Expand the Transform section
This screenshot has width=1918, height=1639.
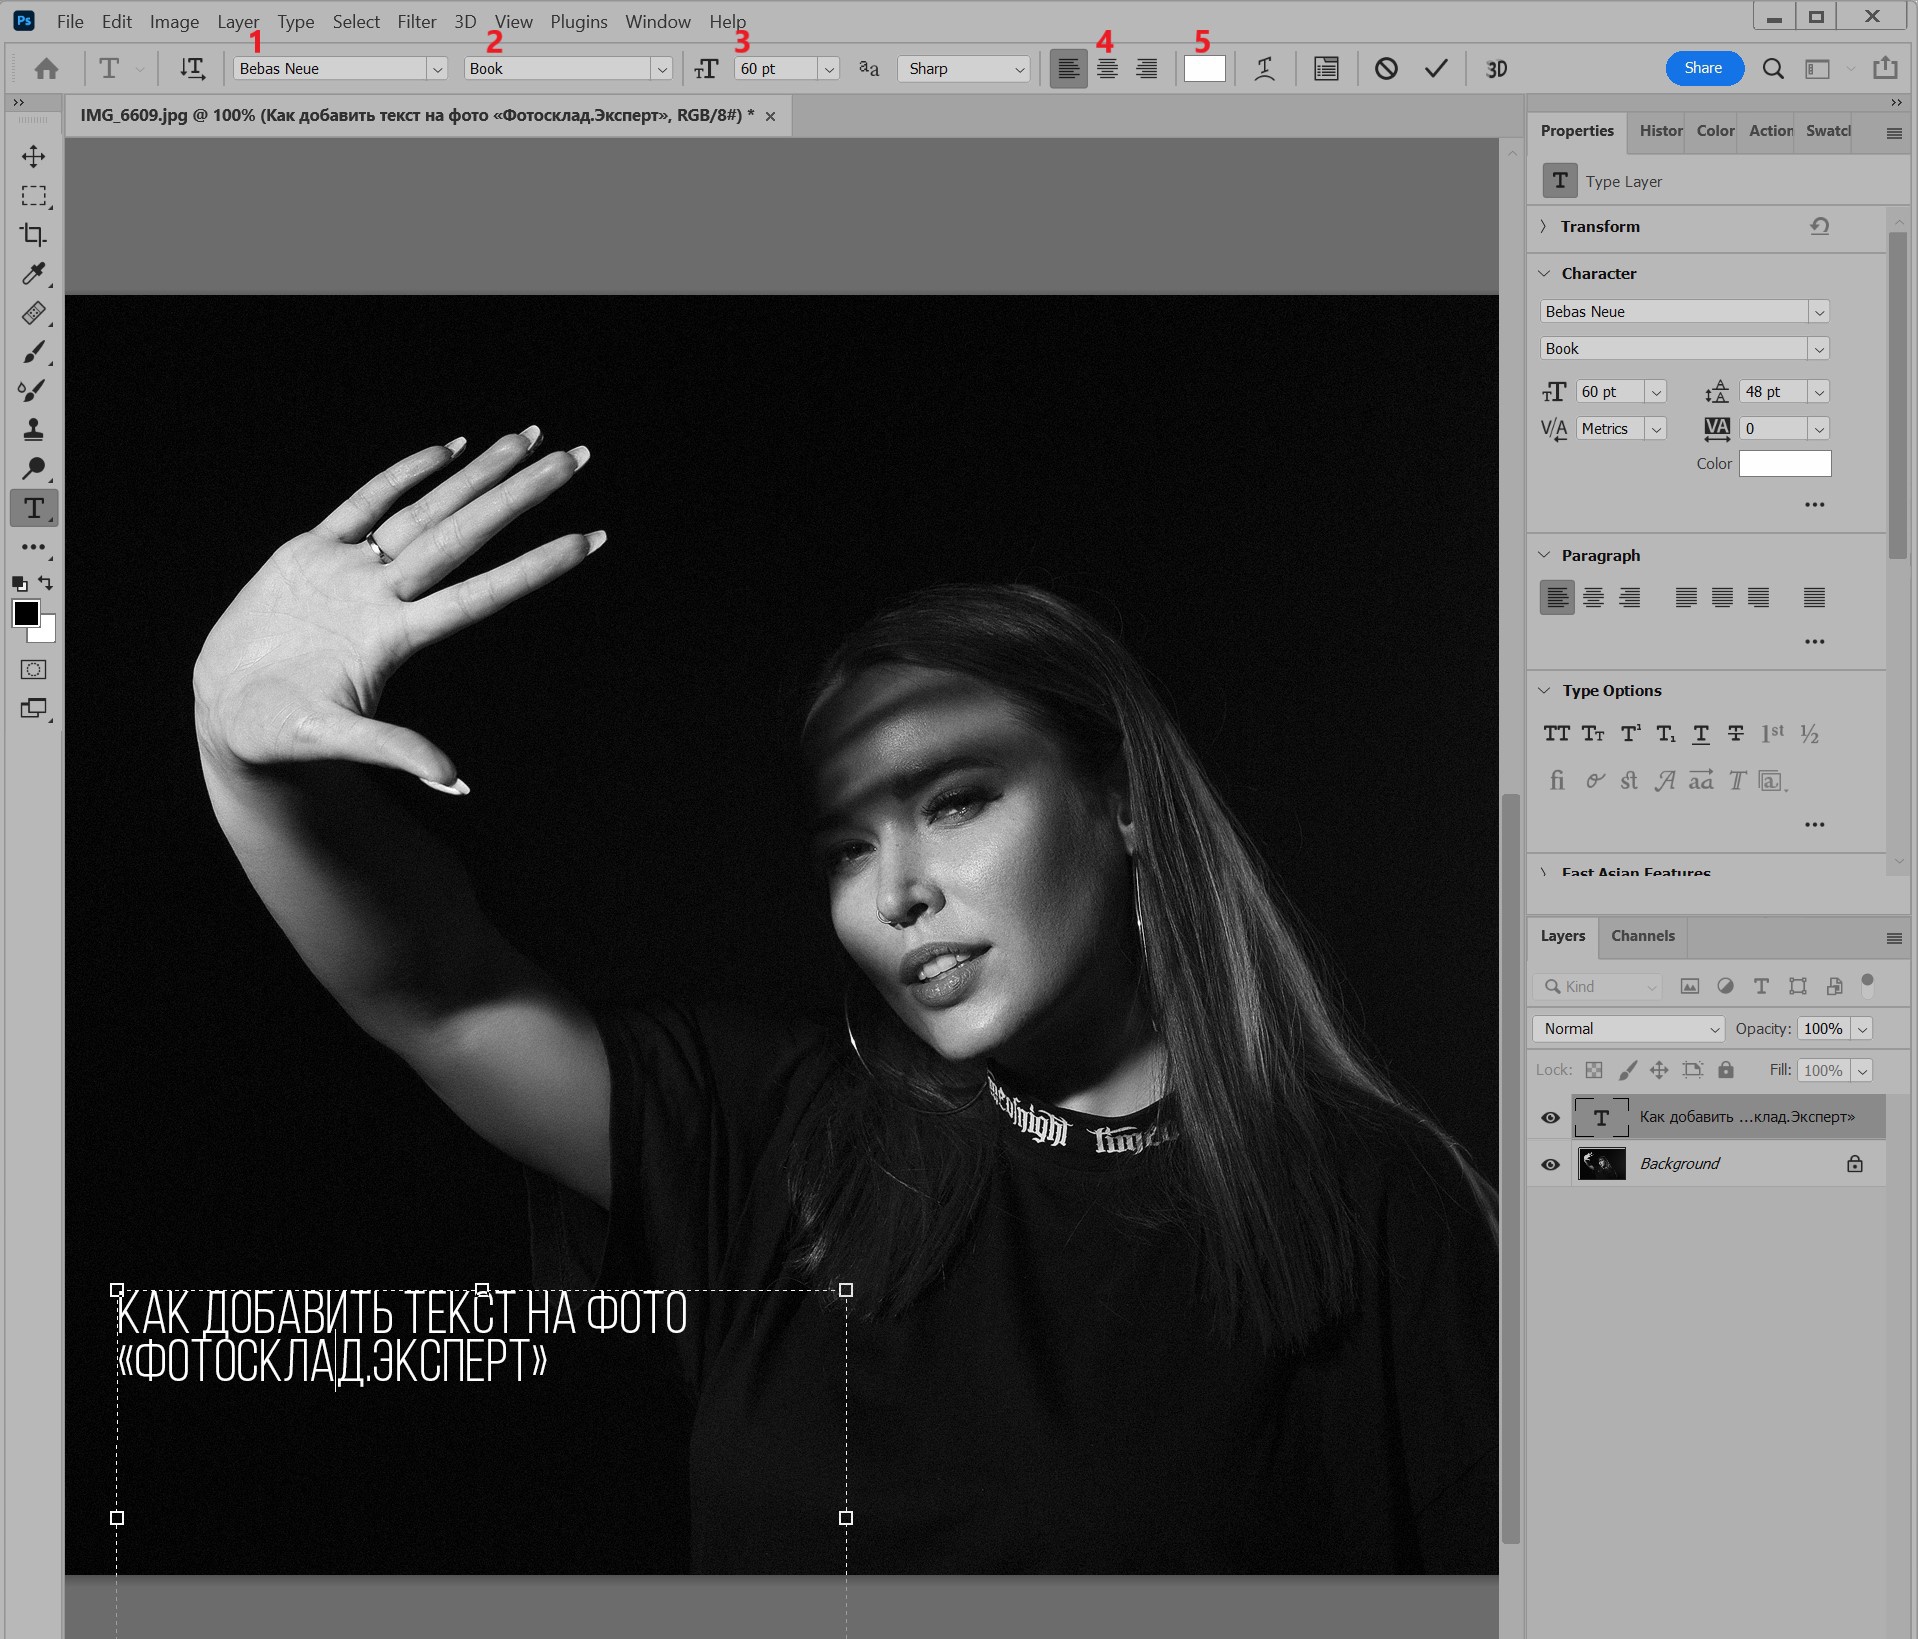(x=1543, y=226)
